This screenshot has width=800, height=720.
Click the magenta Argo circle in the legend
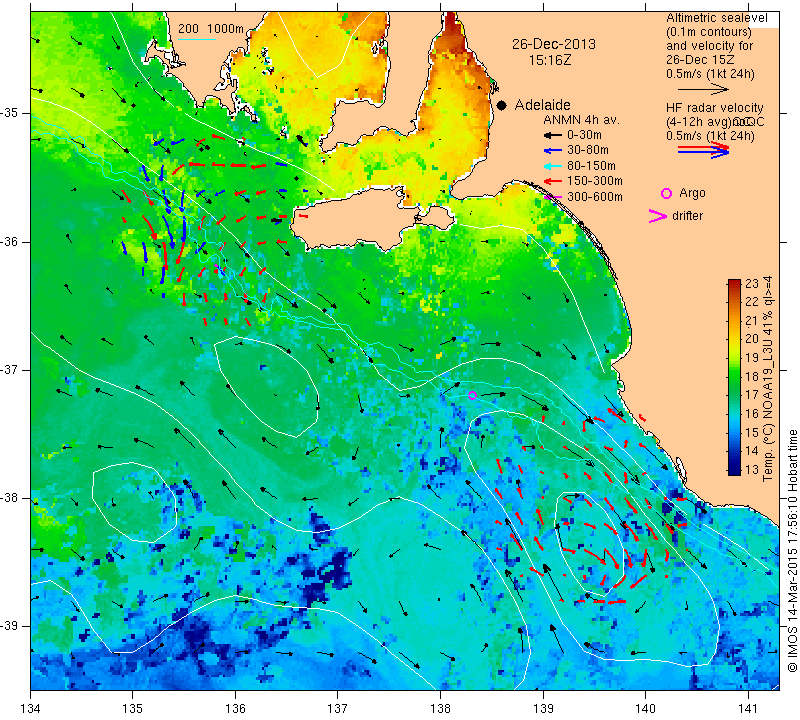coord(666,193)
